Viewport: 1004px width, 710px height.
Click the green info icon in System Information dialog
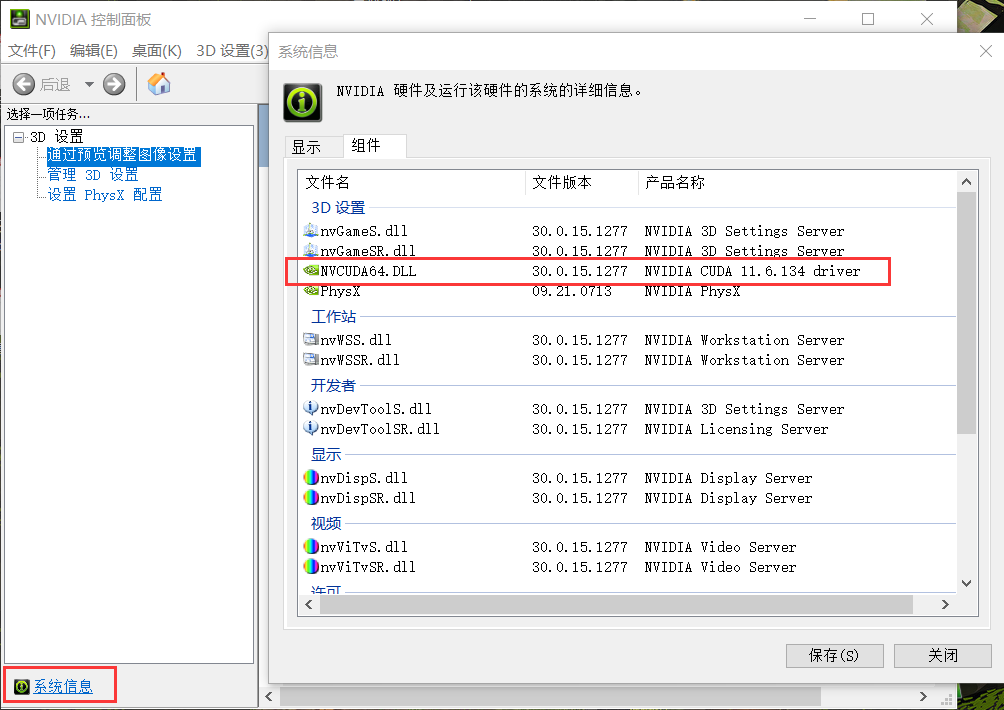[x=302, y=102]
